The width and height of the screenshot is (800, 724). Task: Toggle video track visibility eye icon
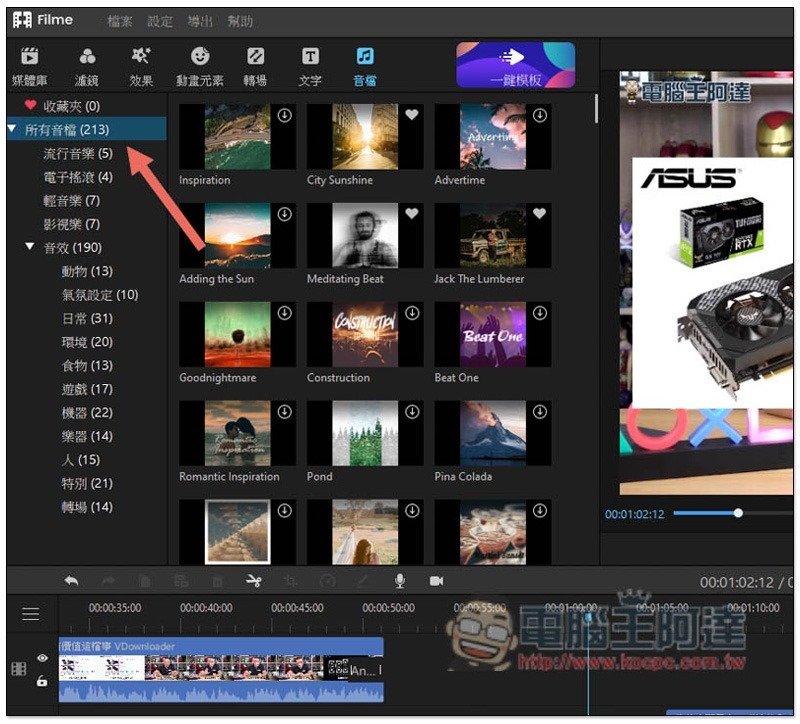(42, 658)
